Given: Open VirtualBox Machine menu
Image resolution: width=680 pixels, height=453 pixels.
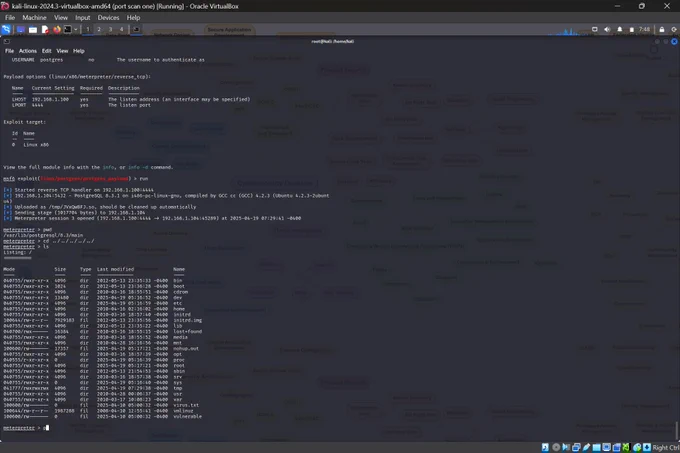Looking at the screenshot, I should tap(34, 18).
